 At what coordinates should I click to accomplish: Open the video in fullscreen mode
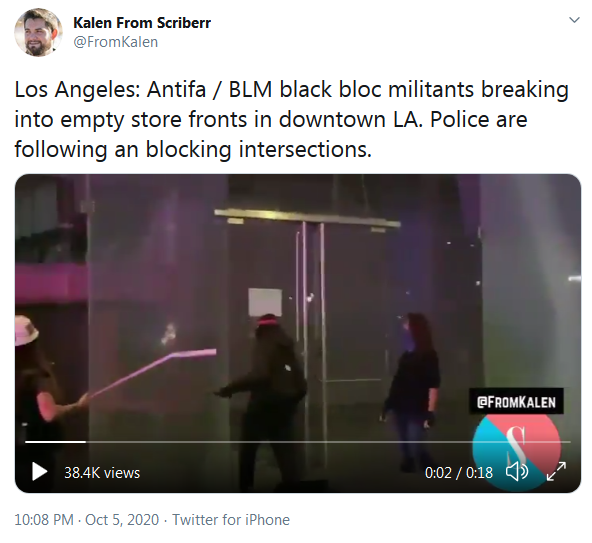tap(557, 472)
